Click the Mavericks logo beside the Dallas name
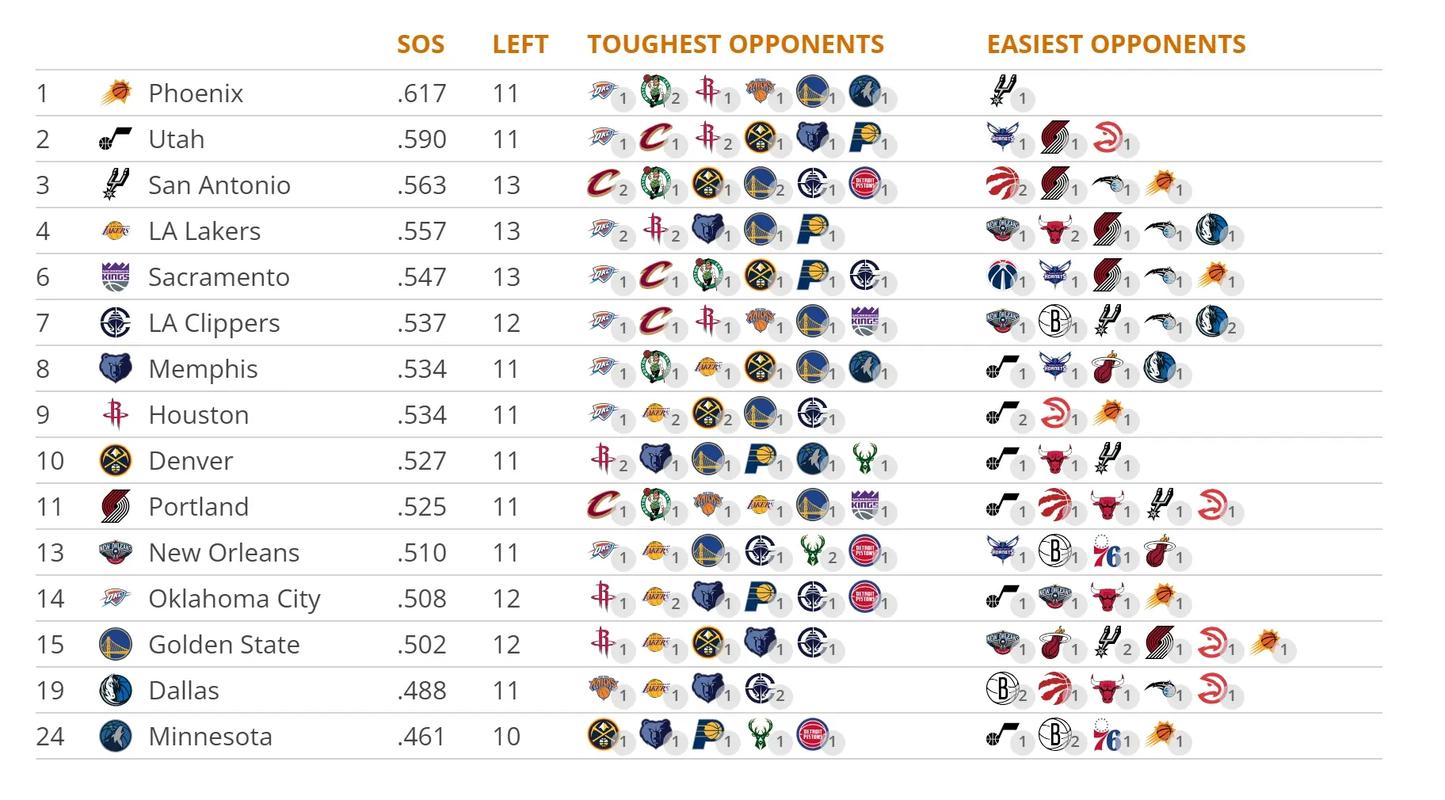Image resolution: width=1445 pixels, height=800 pixels. click(116, 690)
